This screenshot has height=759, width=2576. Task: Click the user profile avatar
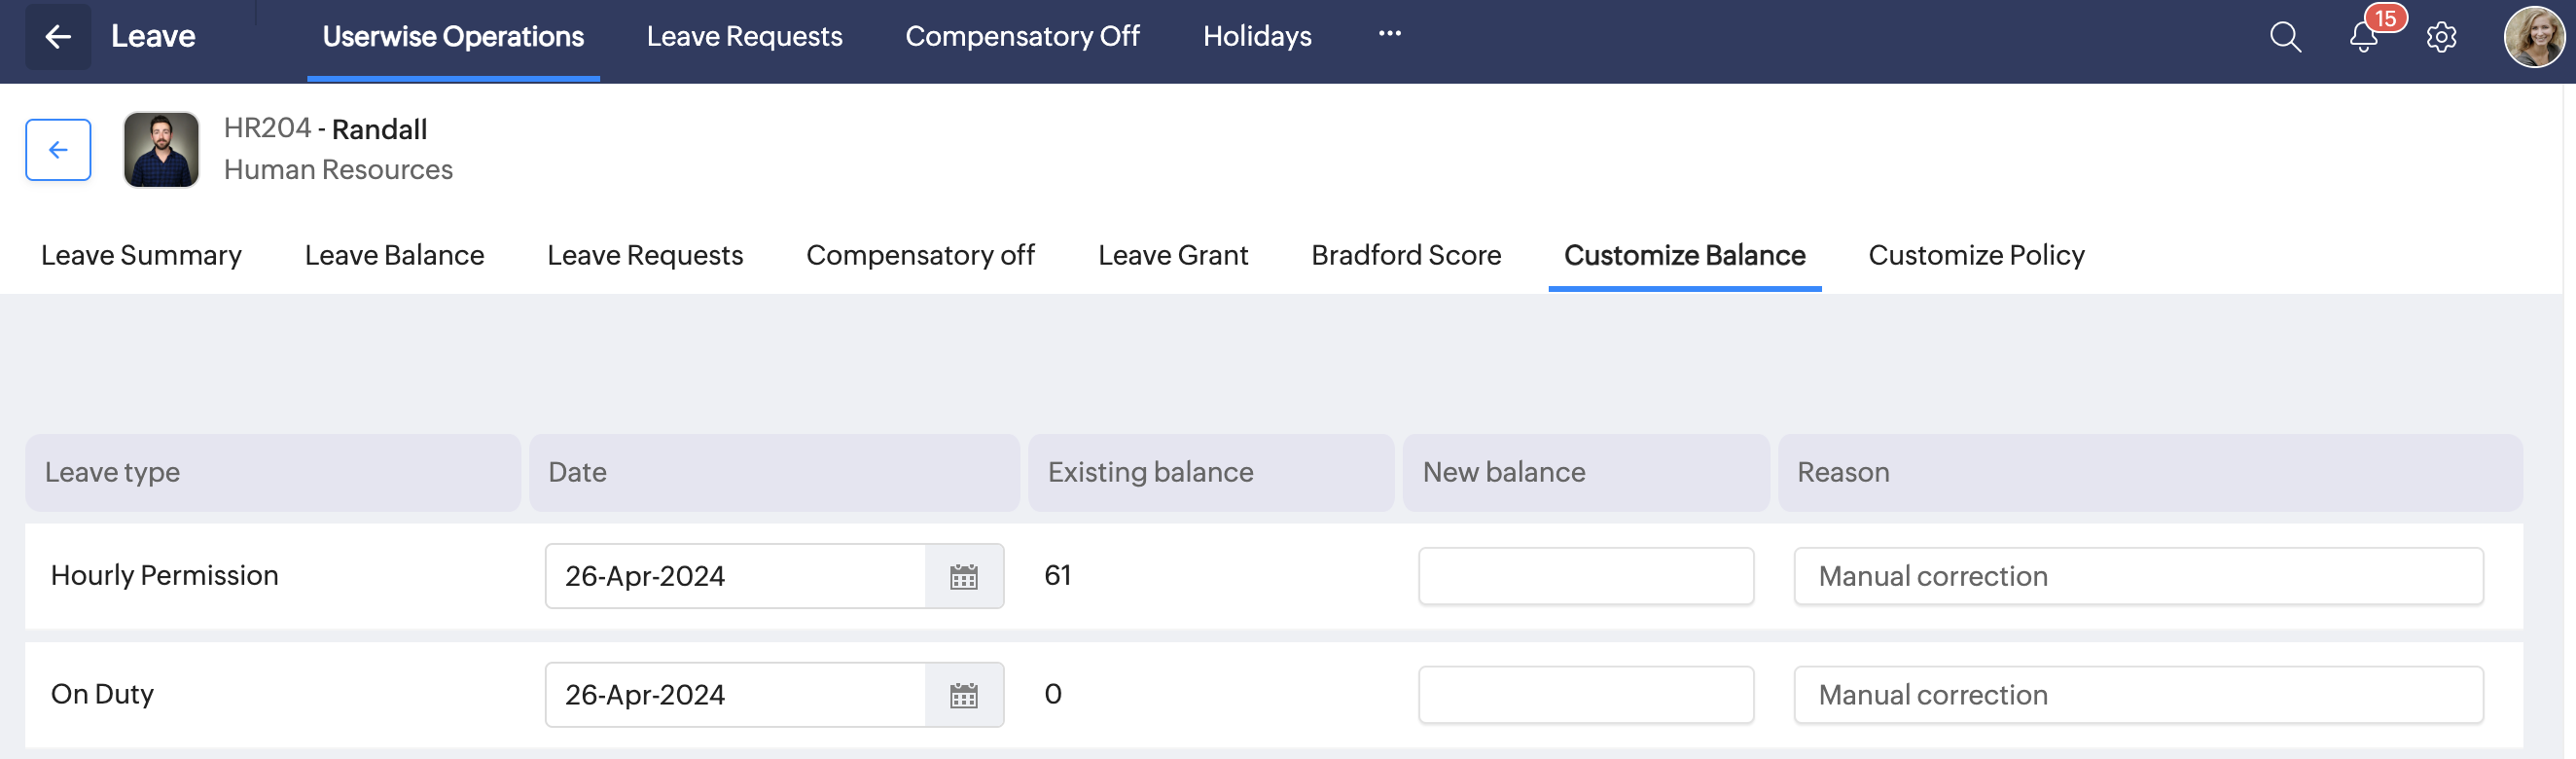tap(2533, 37)
